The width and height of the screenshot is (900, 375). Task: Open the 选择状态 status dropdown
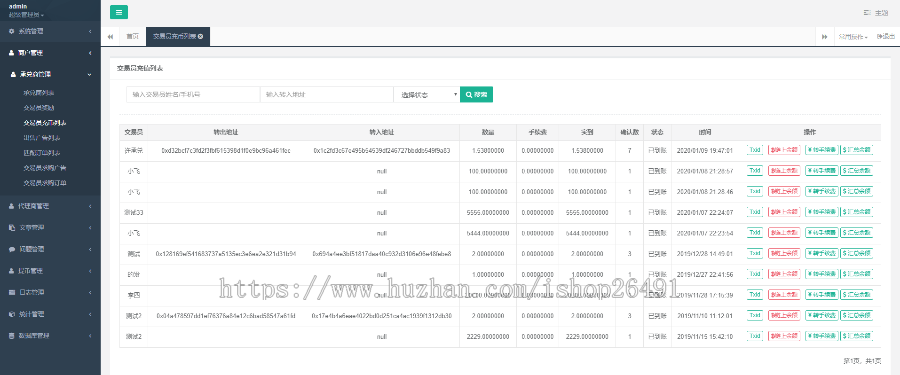point(426,95)
